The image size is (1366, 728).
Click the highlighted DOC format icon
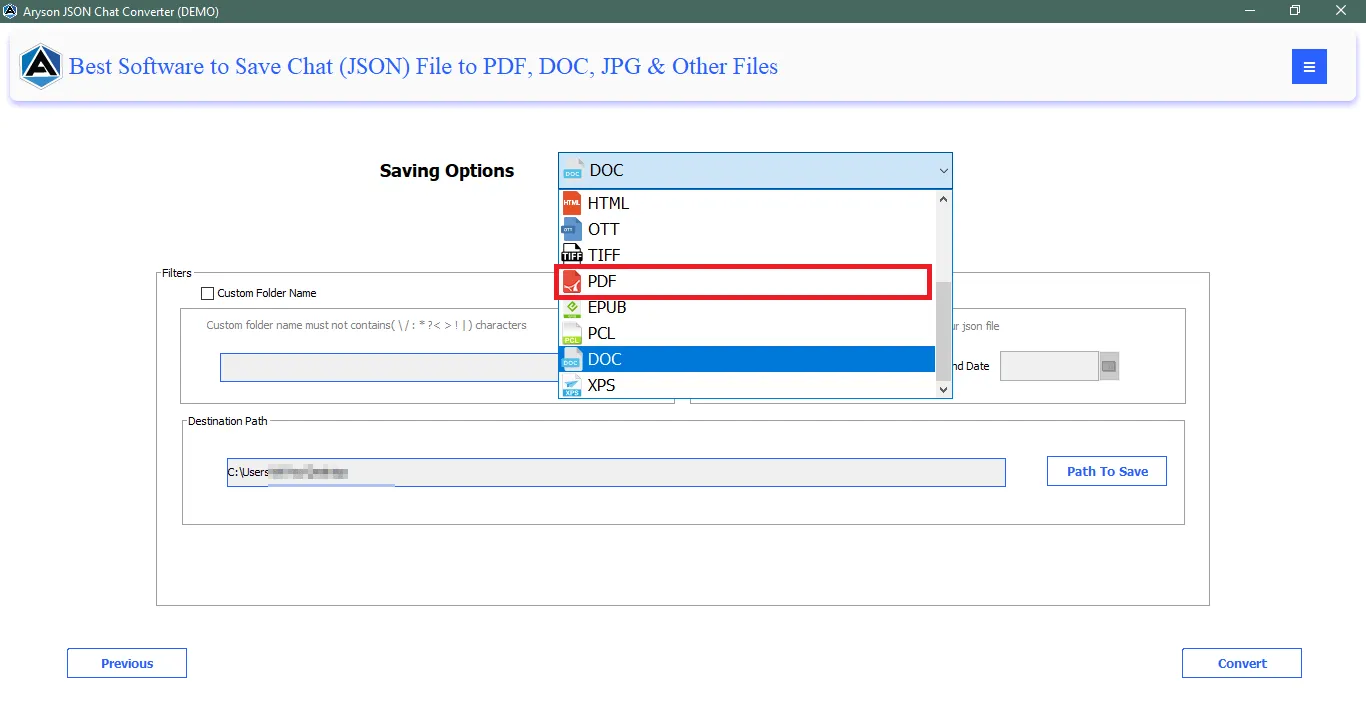pos(571,359)
